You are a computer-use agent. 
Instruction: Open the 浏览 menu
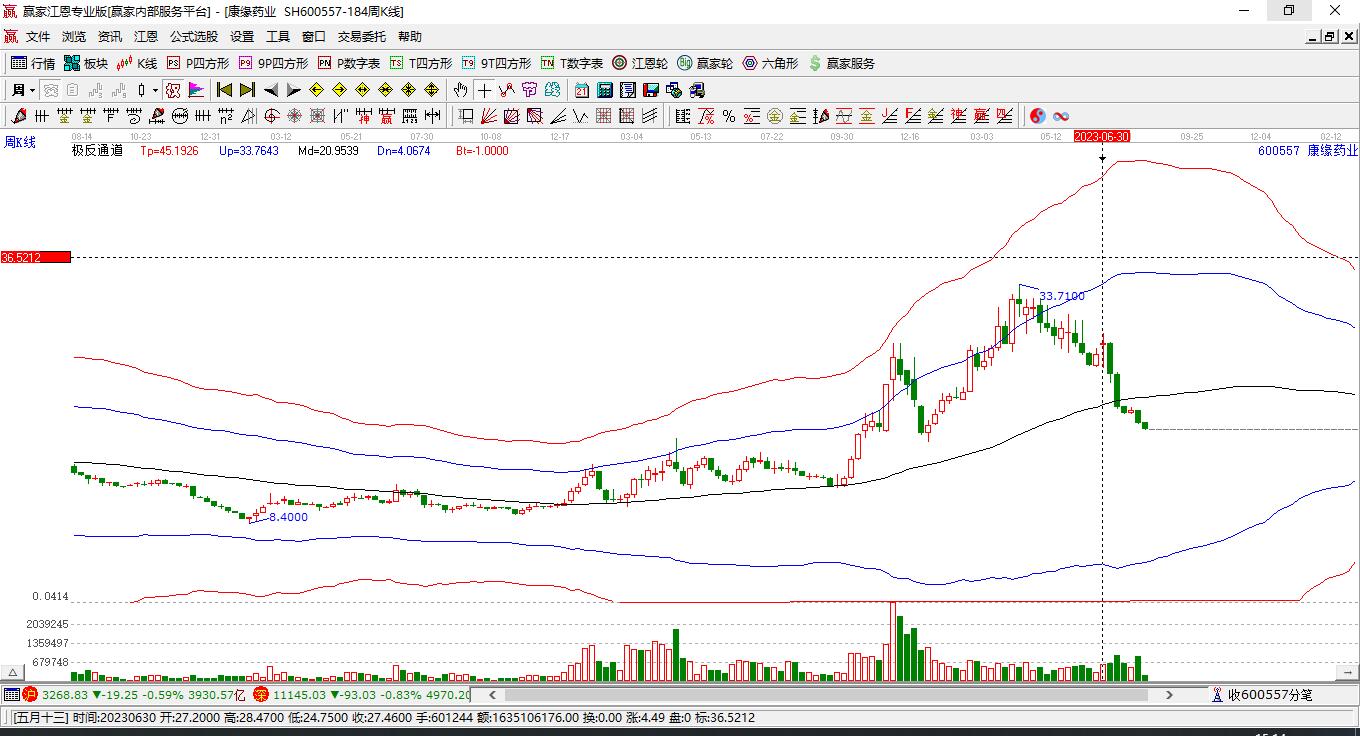(x=74, y=37)
